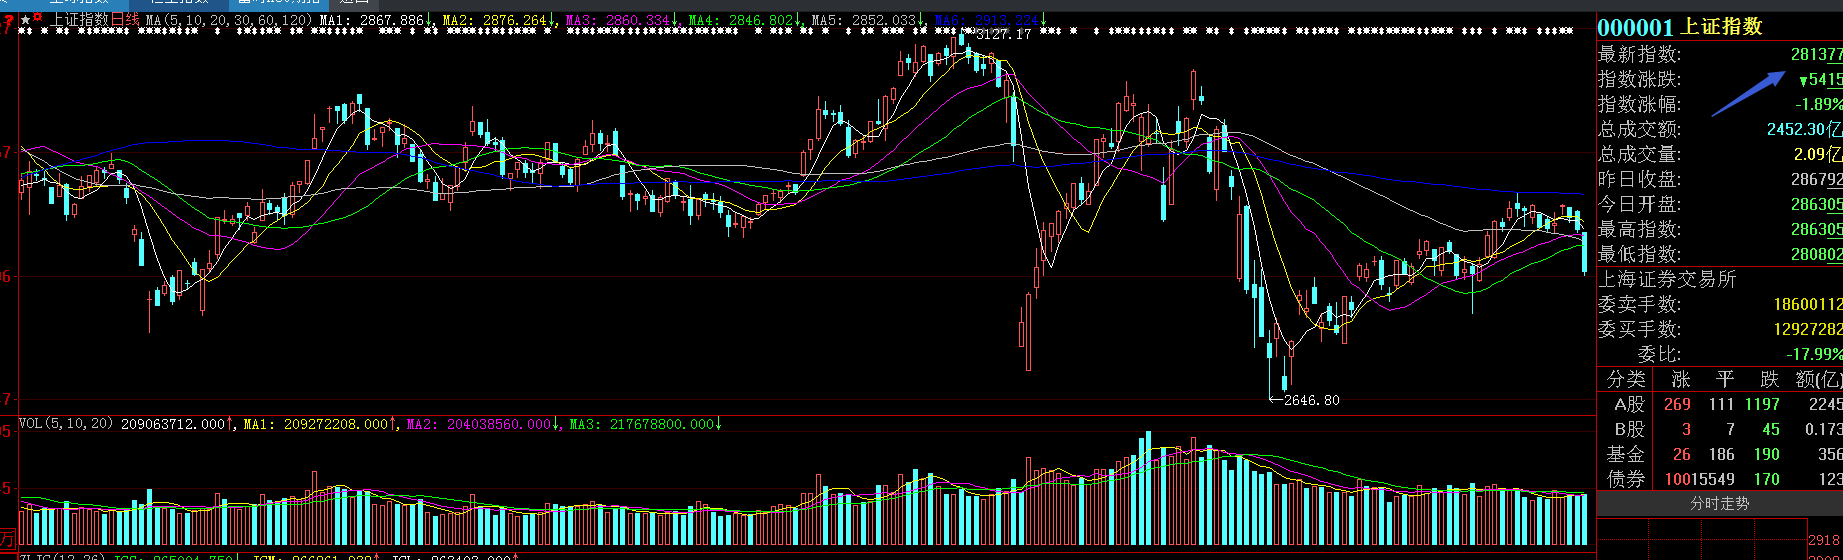Viewport: 1843px width, 560px height.
Task: Click the 000001 stock code in header
Action: pos(1635,27)
